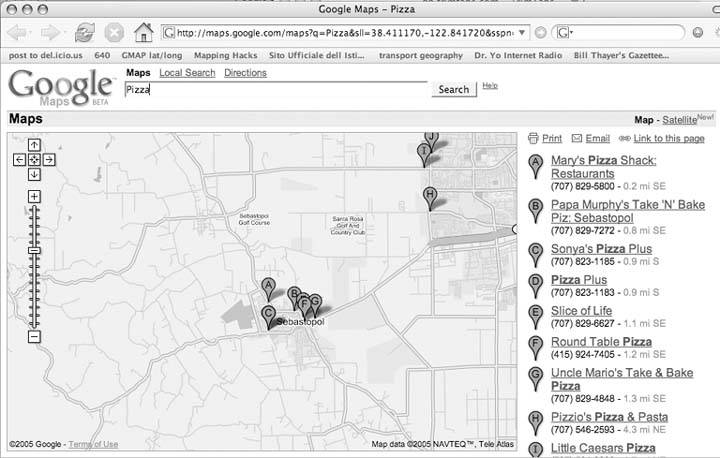Zoom out with the minus button

(34, 337)
